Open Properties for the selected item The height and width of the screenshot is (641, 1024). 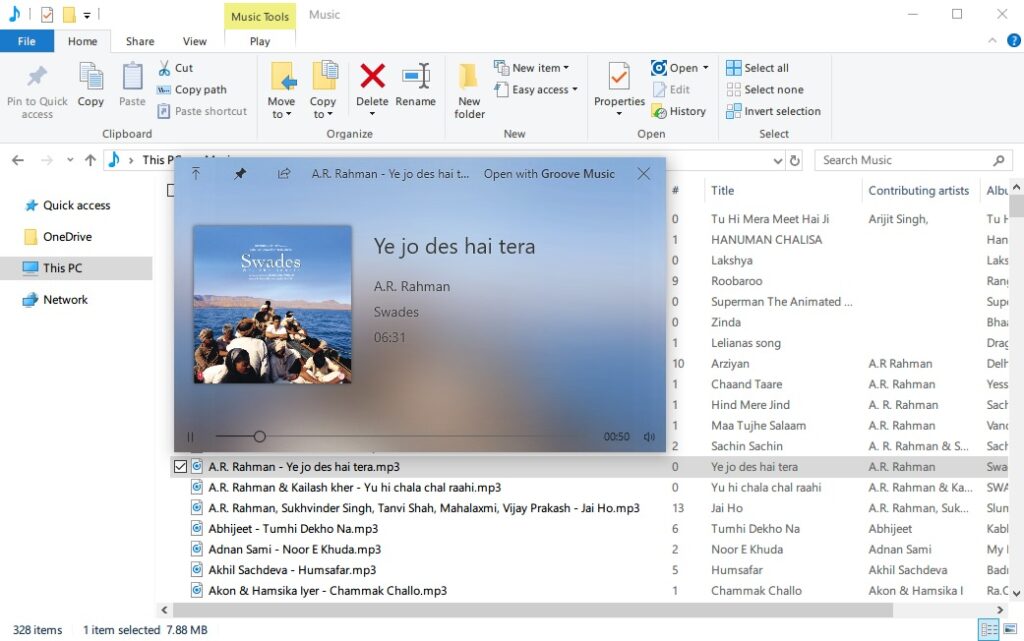click(618, 86)
